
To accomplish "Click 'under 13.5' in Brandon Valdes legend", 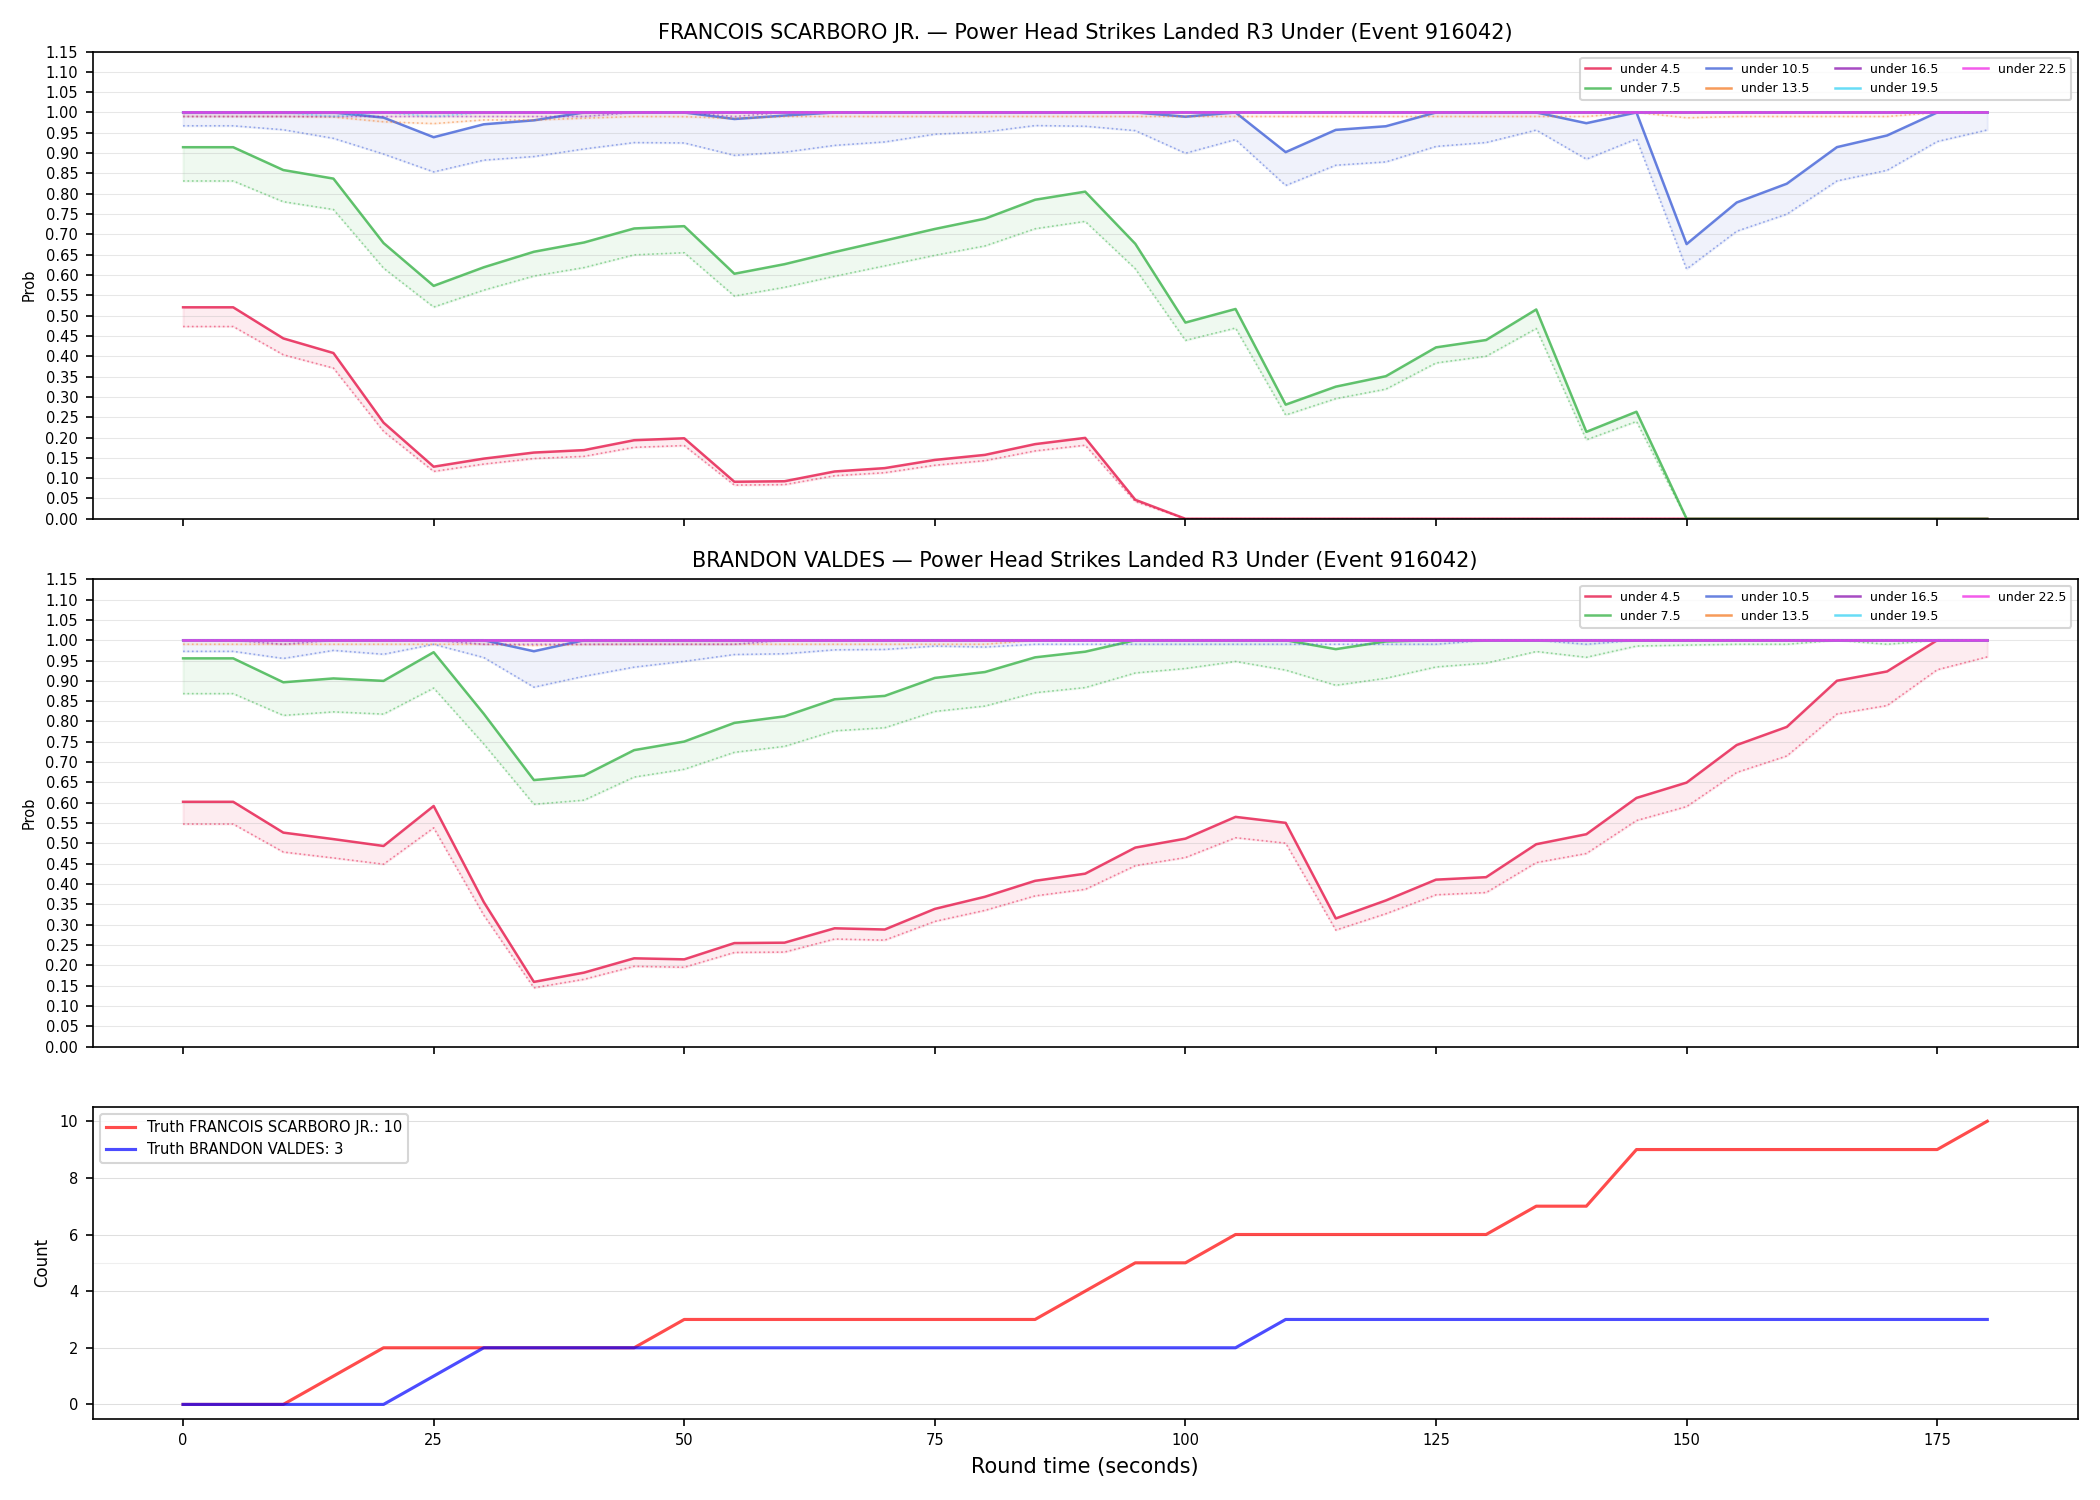I will click(x=1775, y=616).
